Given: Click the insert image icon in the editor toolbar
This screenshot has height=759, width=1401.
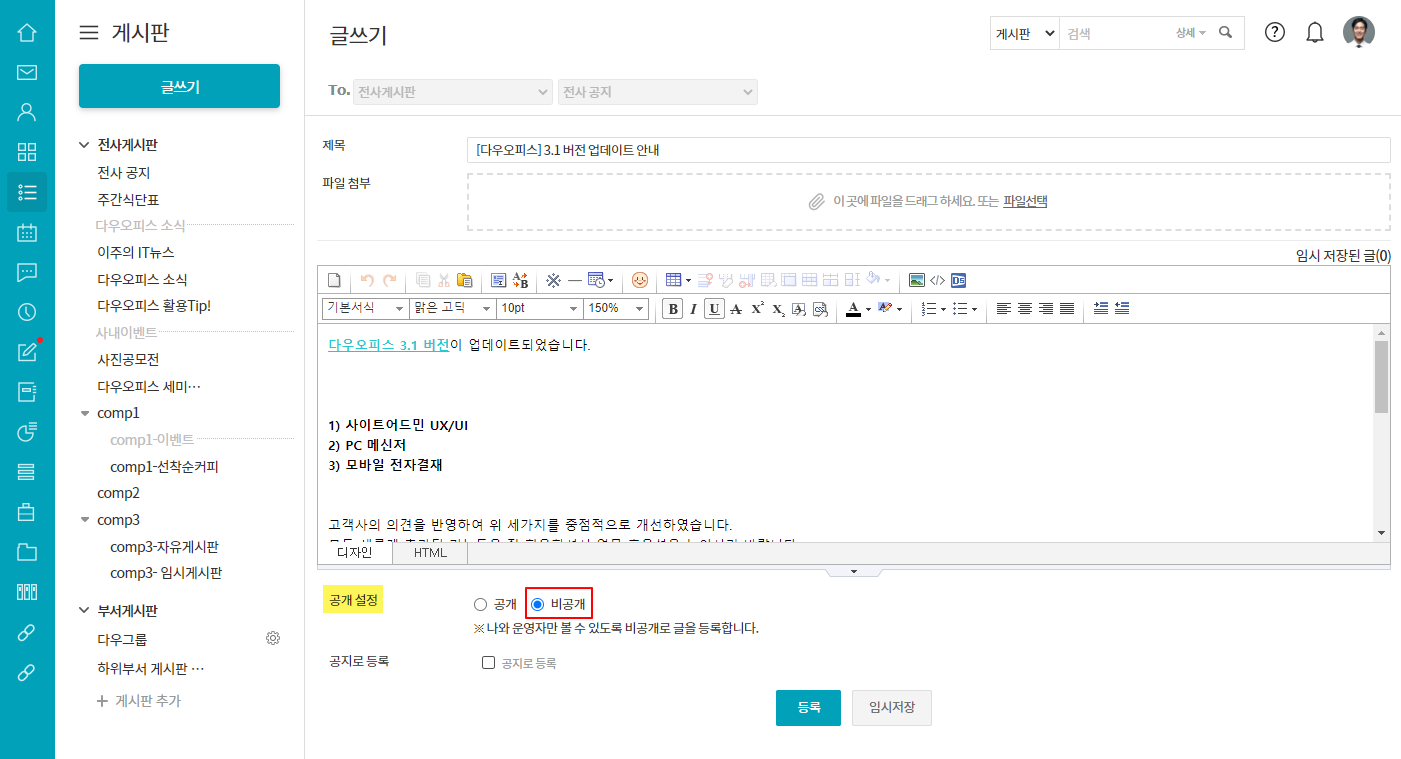Looking at the screenshot, I should [916, 280].
